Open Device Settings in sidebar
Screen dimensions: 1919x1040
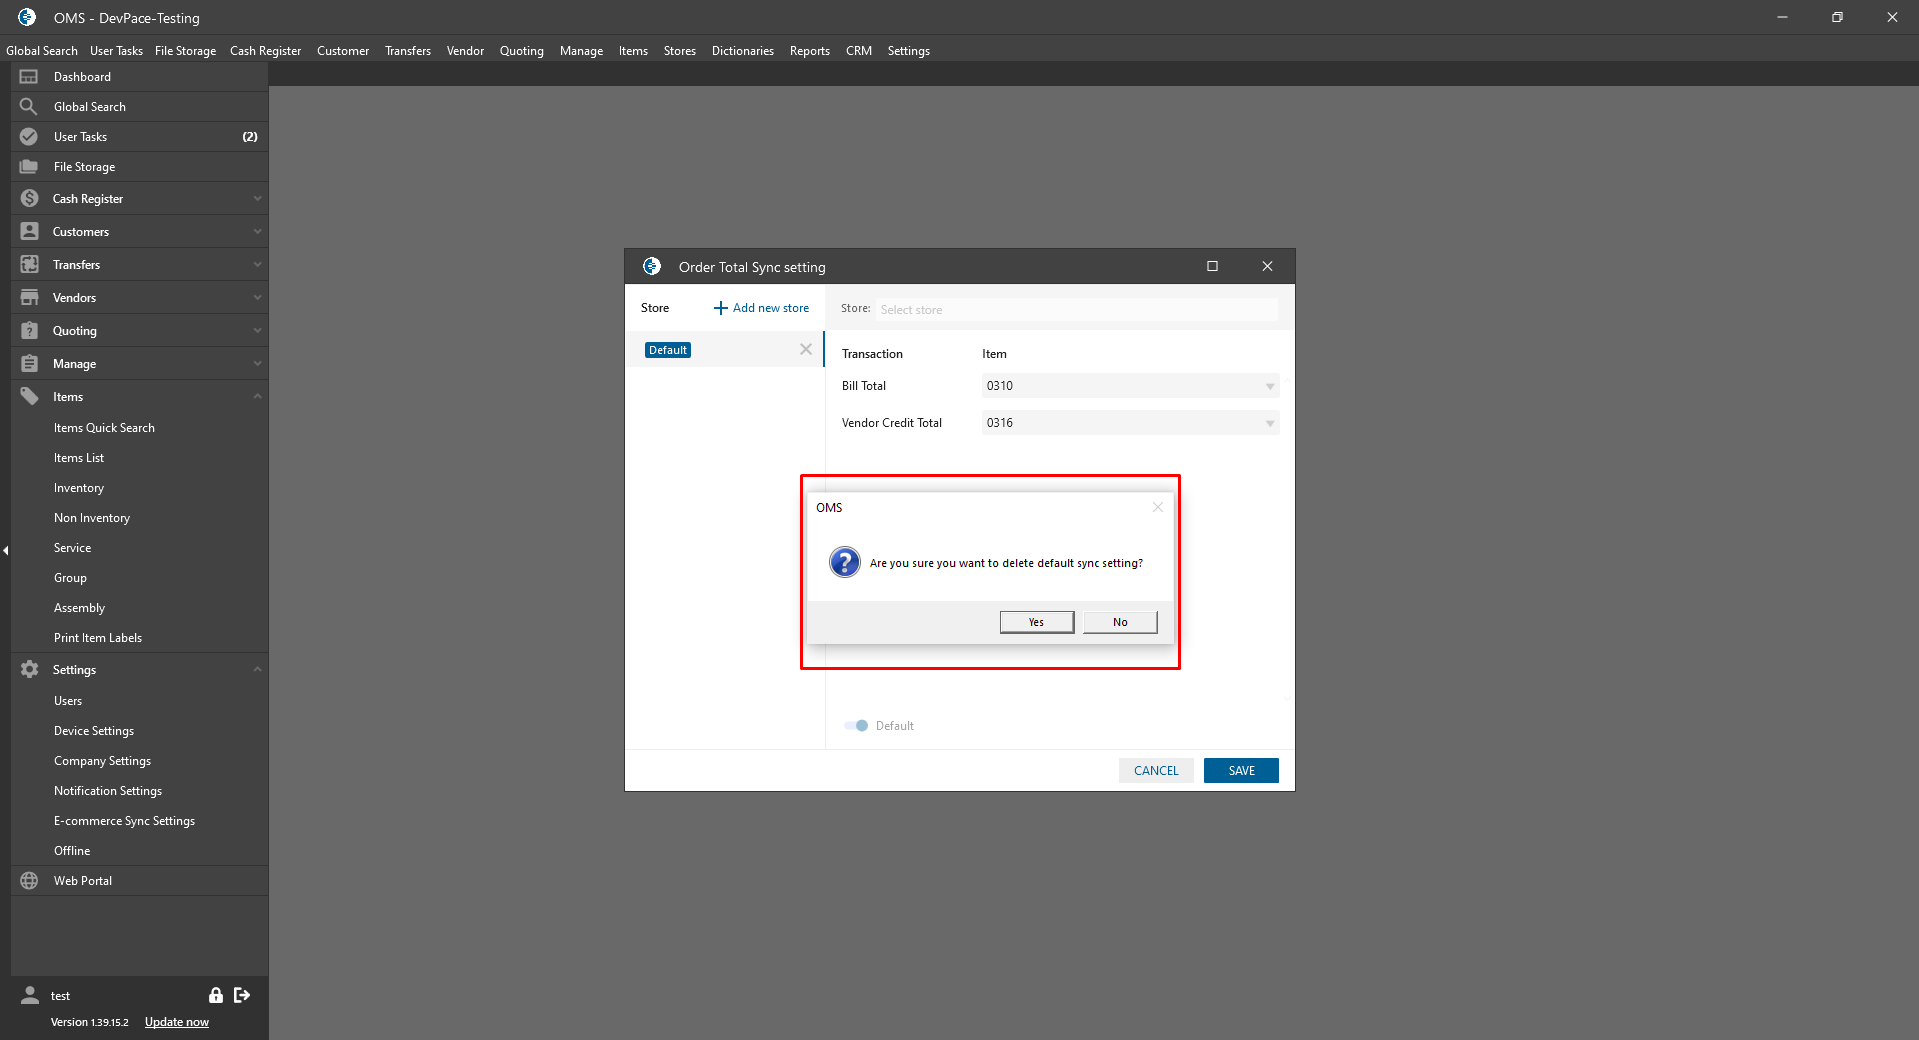pos(94,731)
